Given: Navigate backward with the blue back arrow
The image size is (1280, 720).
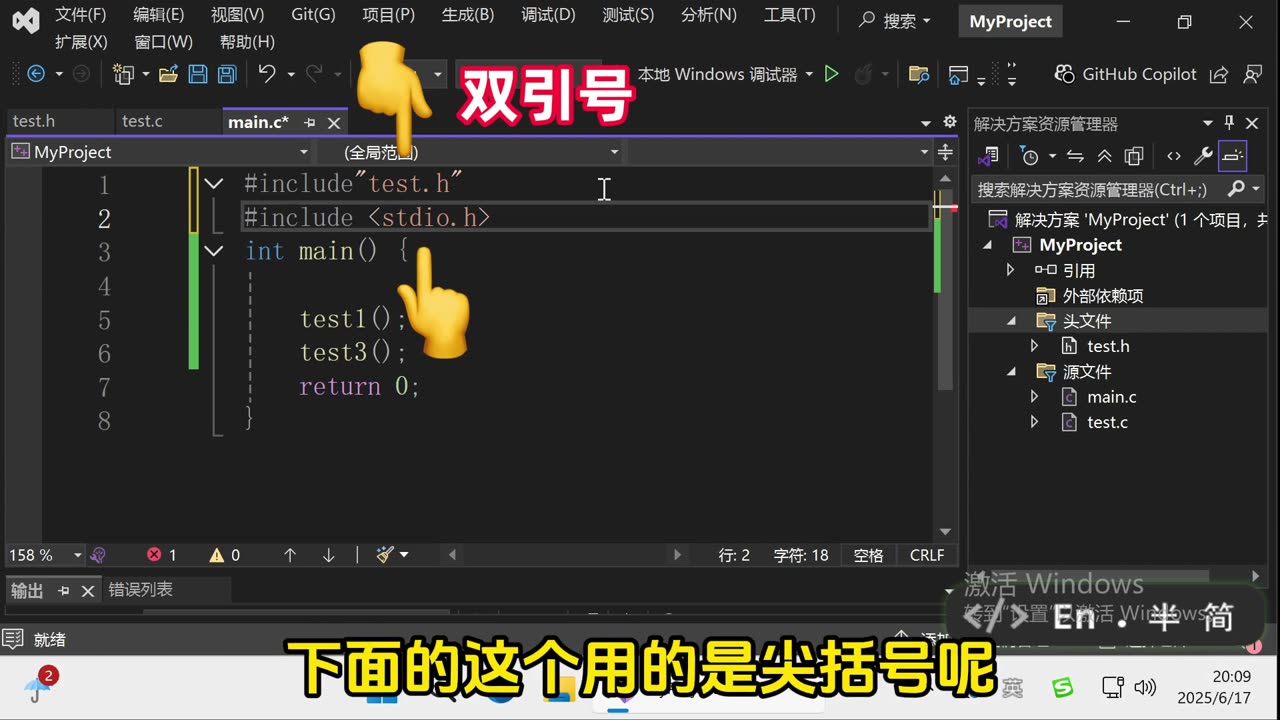Looking at the screenshot, I should 36,74.
